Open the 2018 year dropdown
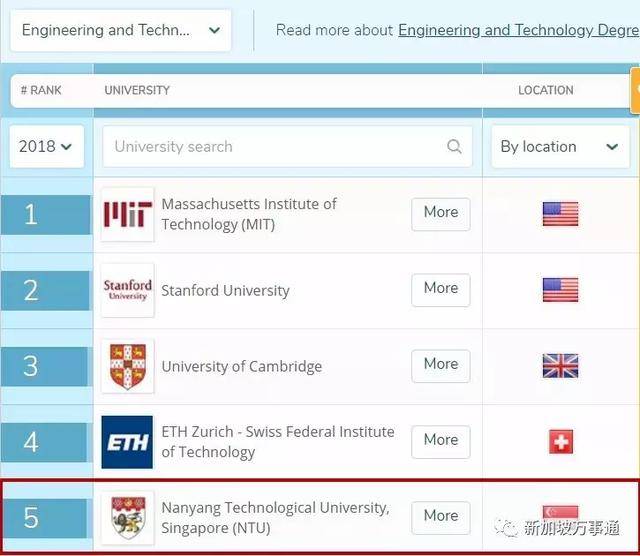 click(45, 147)
